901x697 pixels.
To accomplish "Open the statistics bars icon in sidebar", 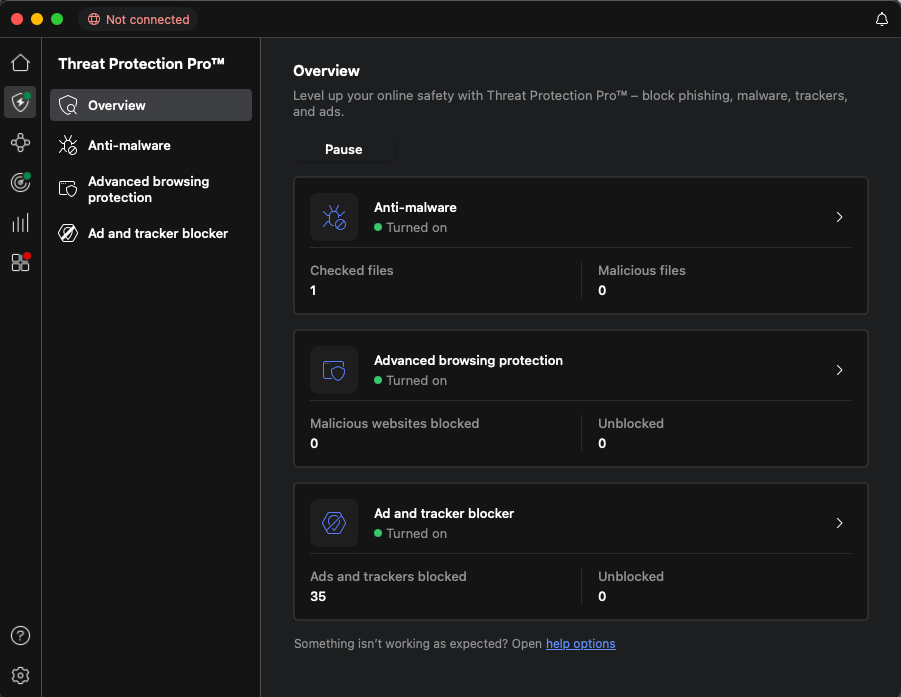I will [20, 223].
